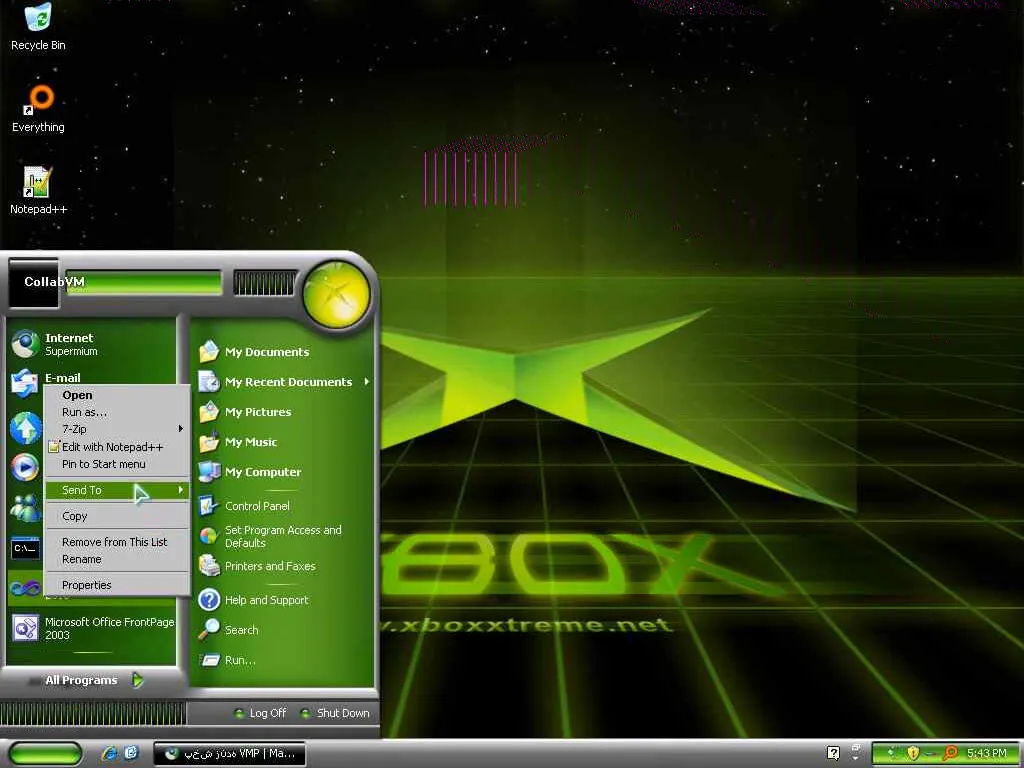
Task: Click second quick launch icon beside Internet Explorer
Action: tap(131, 753)
